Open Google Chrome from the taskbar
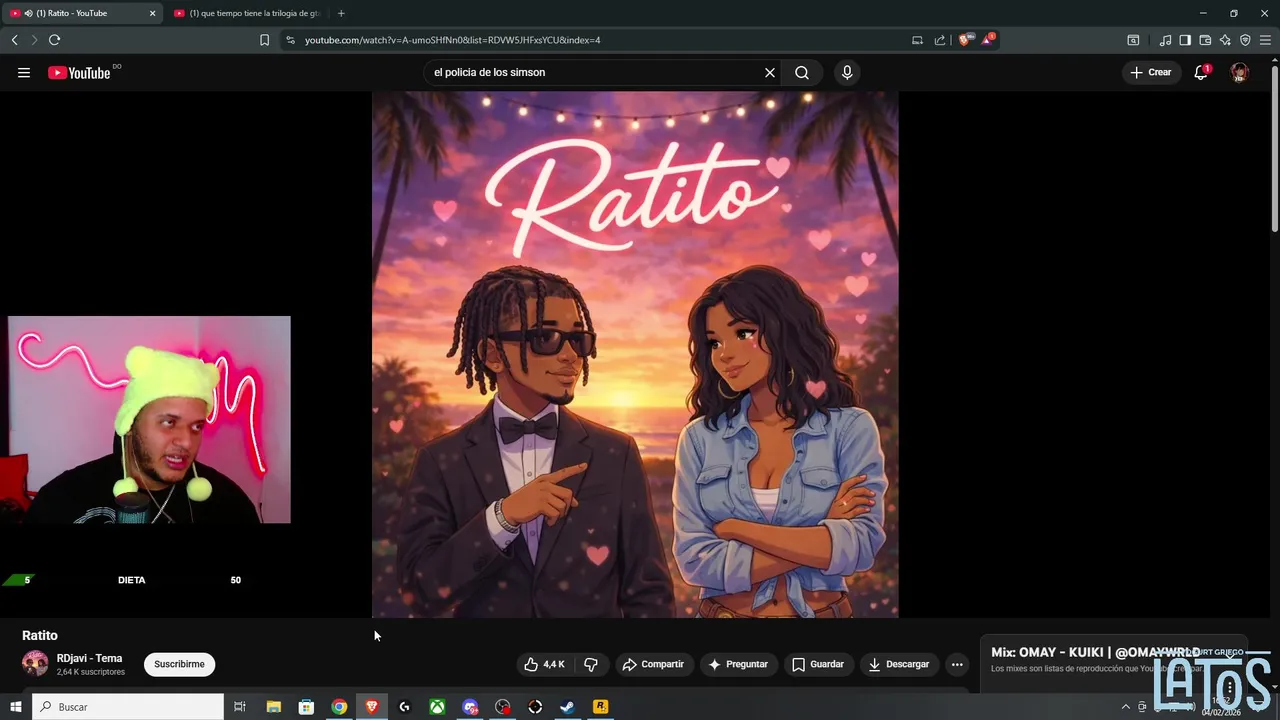The width and height of the screenshot is (1280, 720). point(339,707)
